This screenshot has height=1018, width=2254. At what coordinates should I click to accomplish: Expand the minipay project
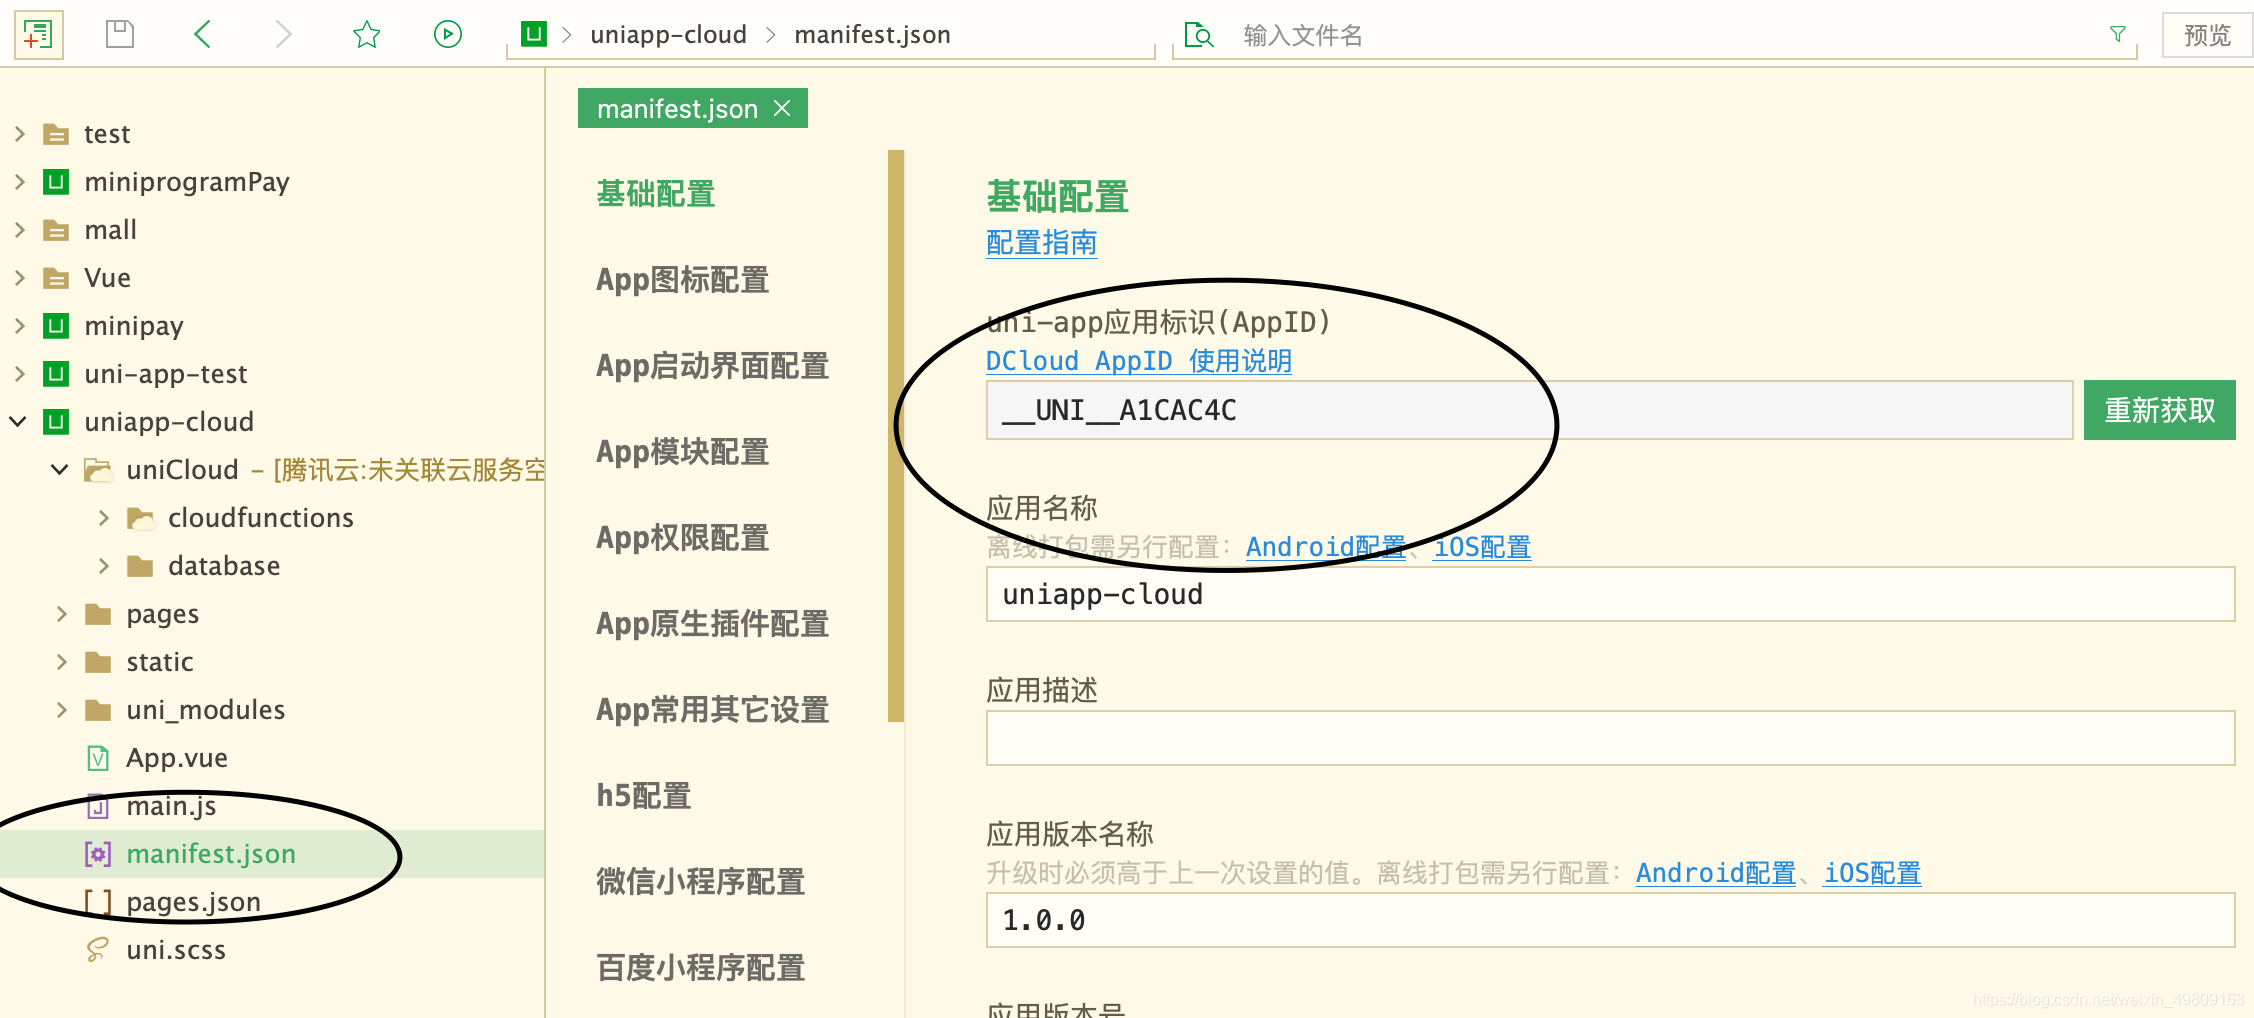19,326
